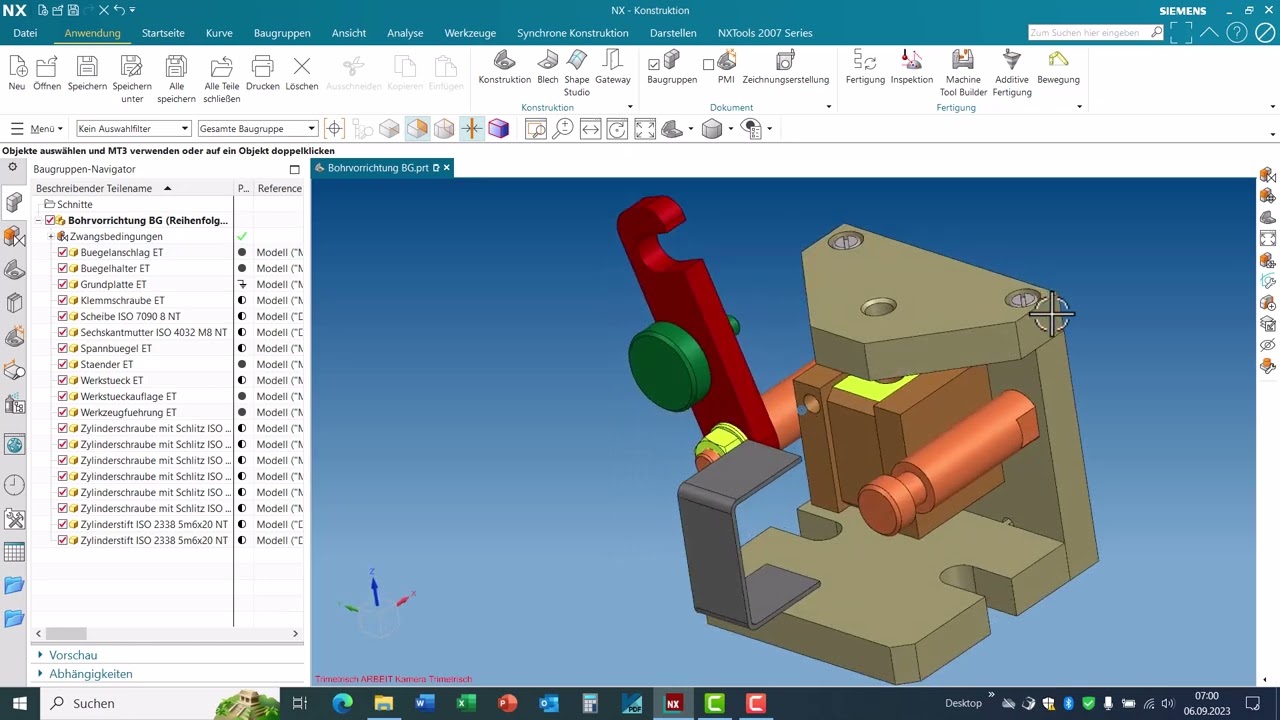
Task: Open Microsoft Edge from taskbar
Action: [x=342, y=703]
